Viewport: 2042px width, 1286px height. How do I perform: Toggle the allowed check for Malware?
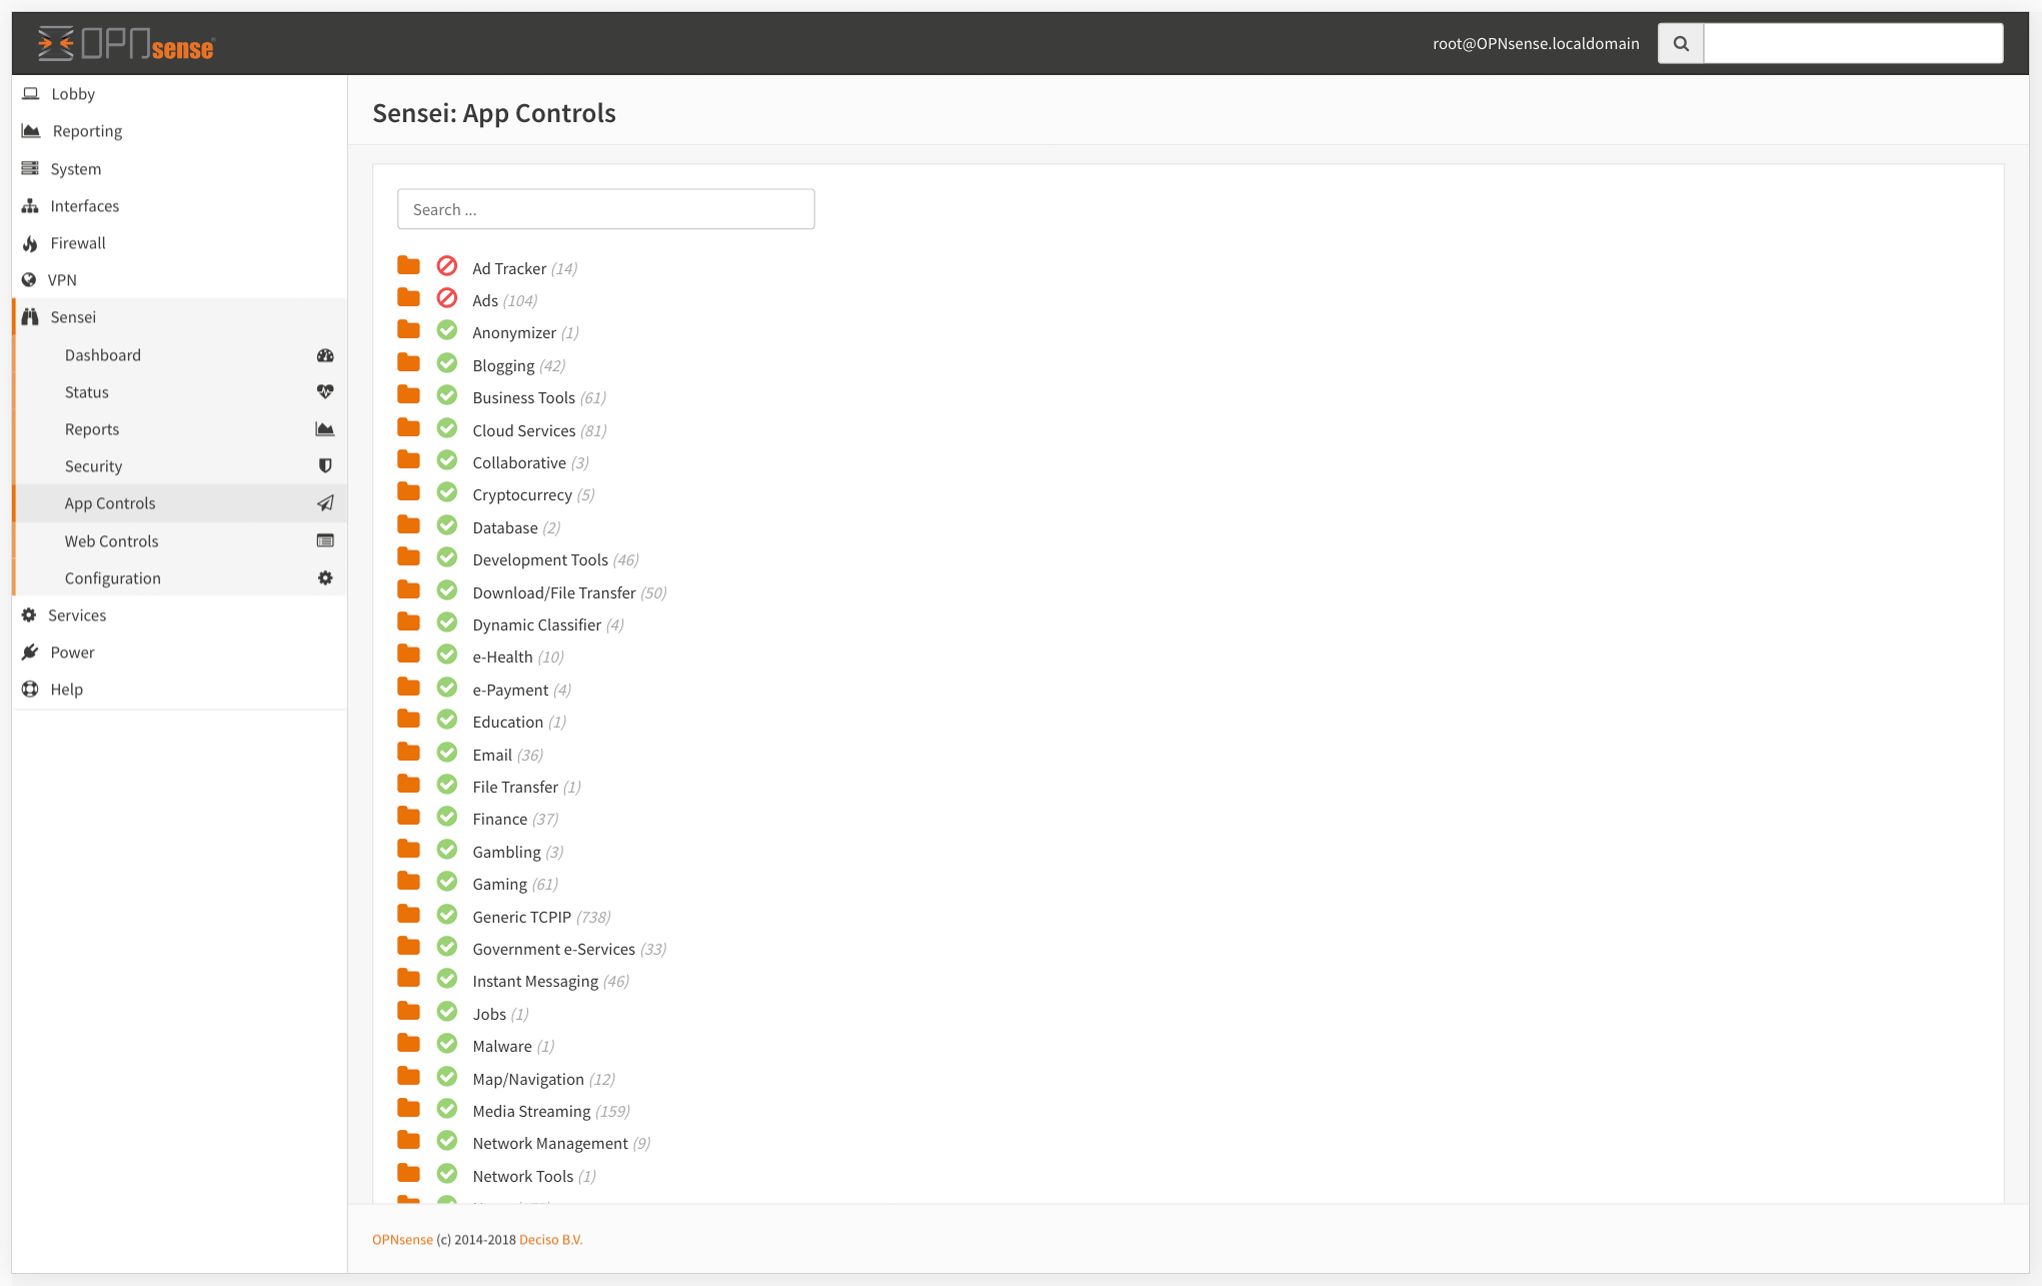click(x=447, y=1044)
